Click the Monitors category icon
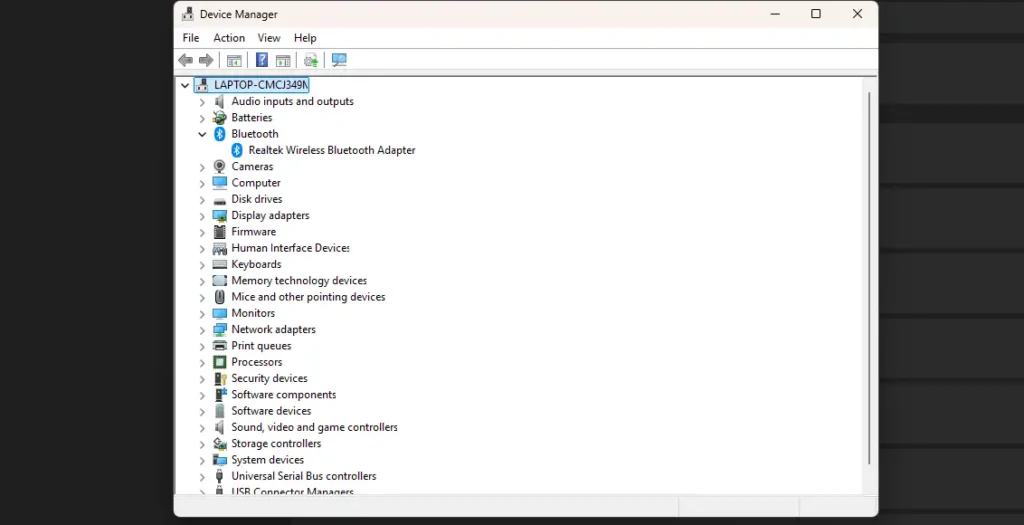The width and height of the screenshot is (1024, 525). point(219,313)
